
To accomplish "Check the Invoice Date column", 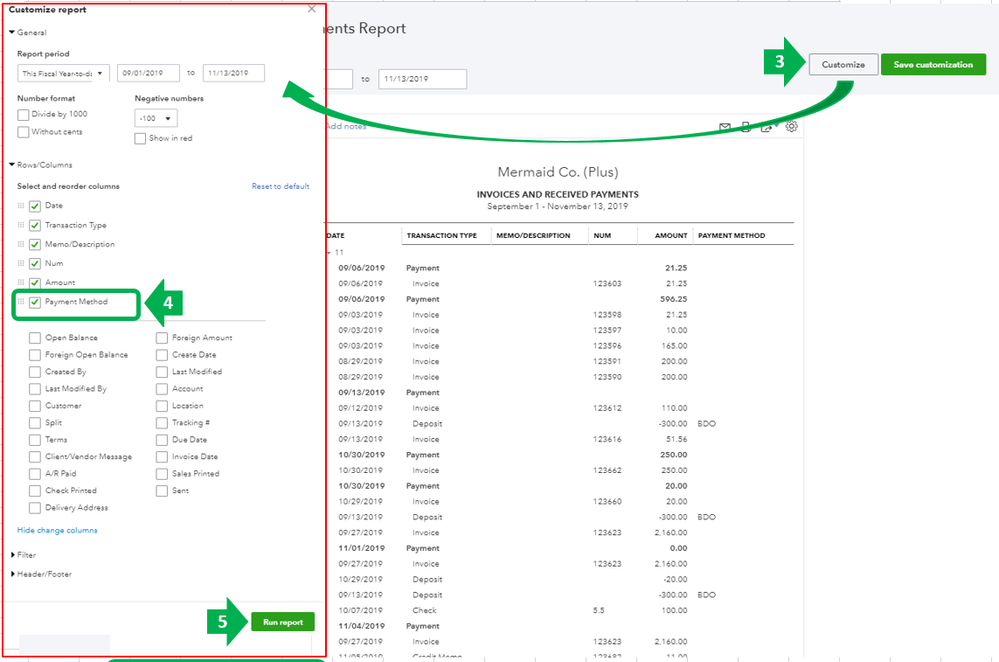I will (x=162, y=457).
